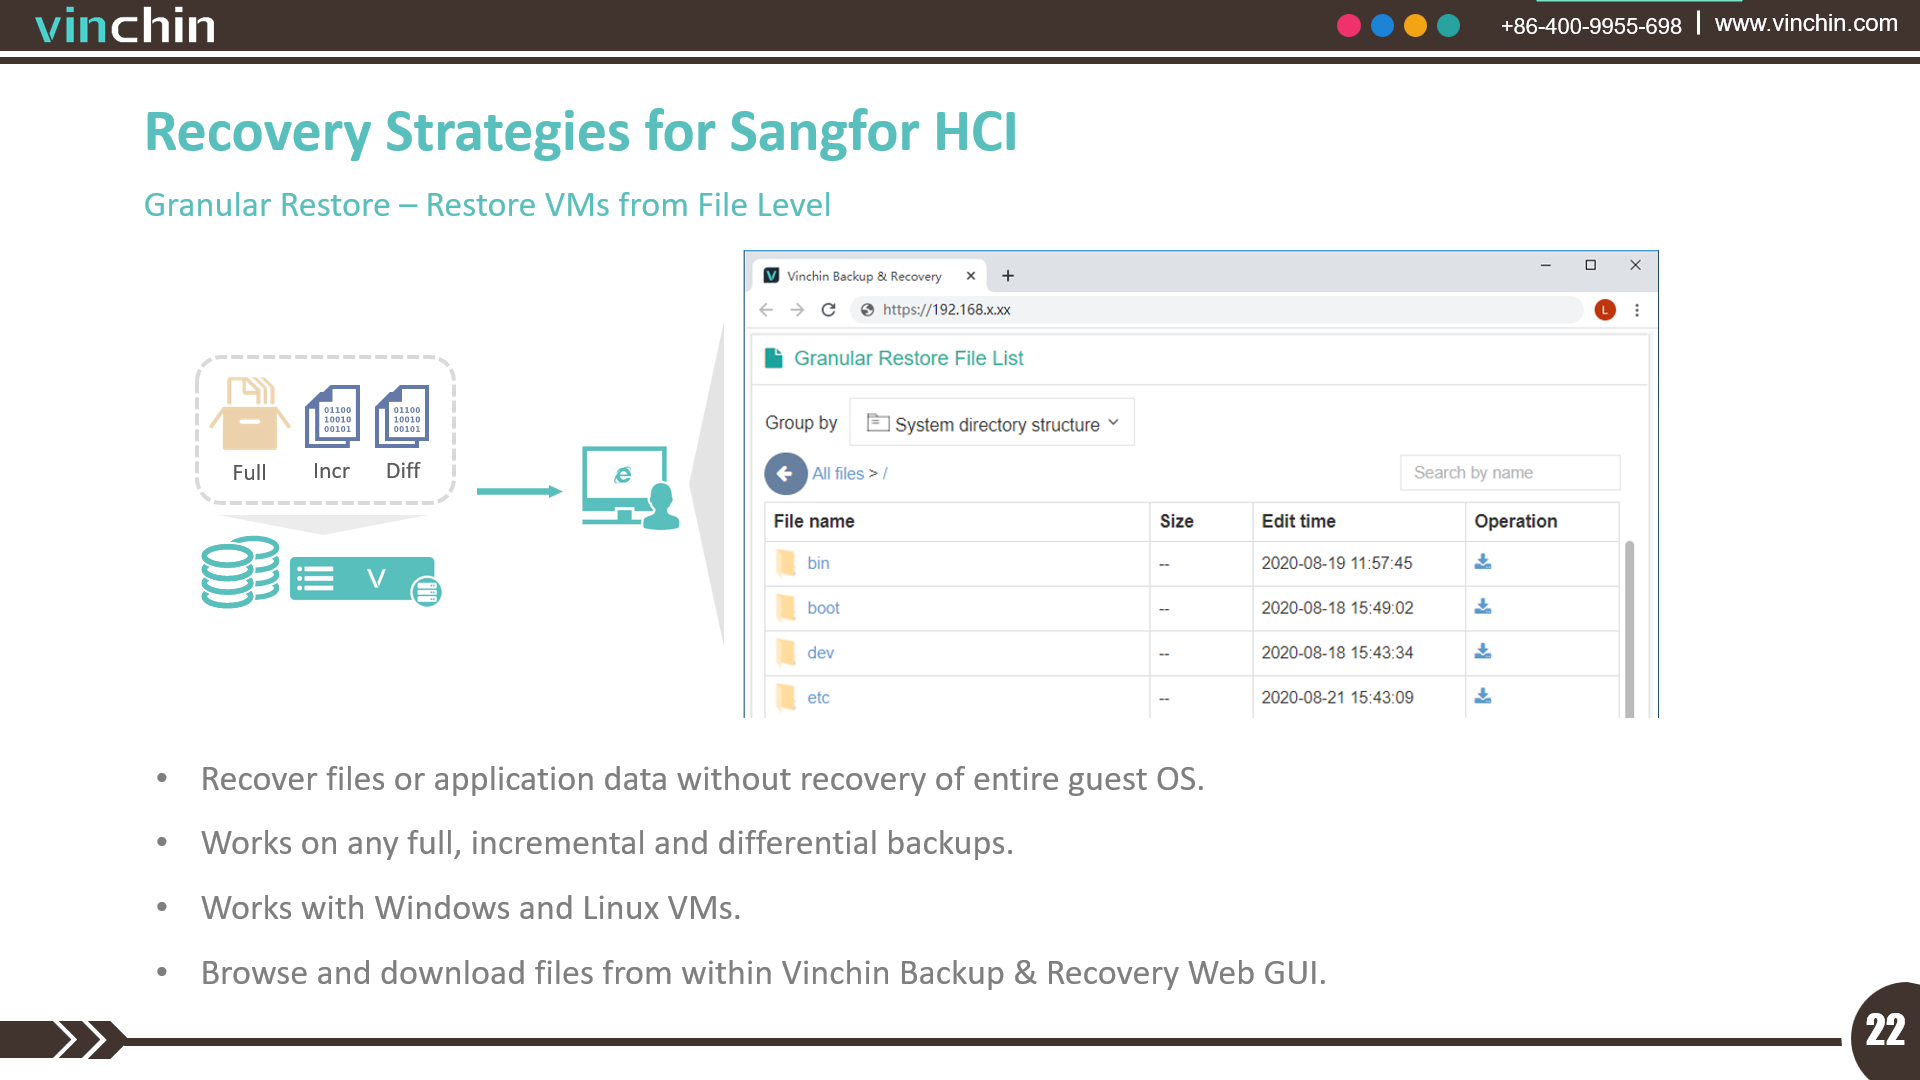Click the Incr backup file icon
This screenshot has width=1920, height=1080.
332,417
